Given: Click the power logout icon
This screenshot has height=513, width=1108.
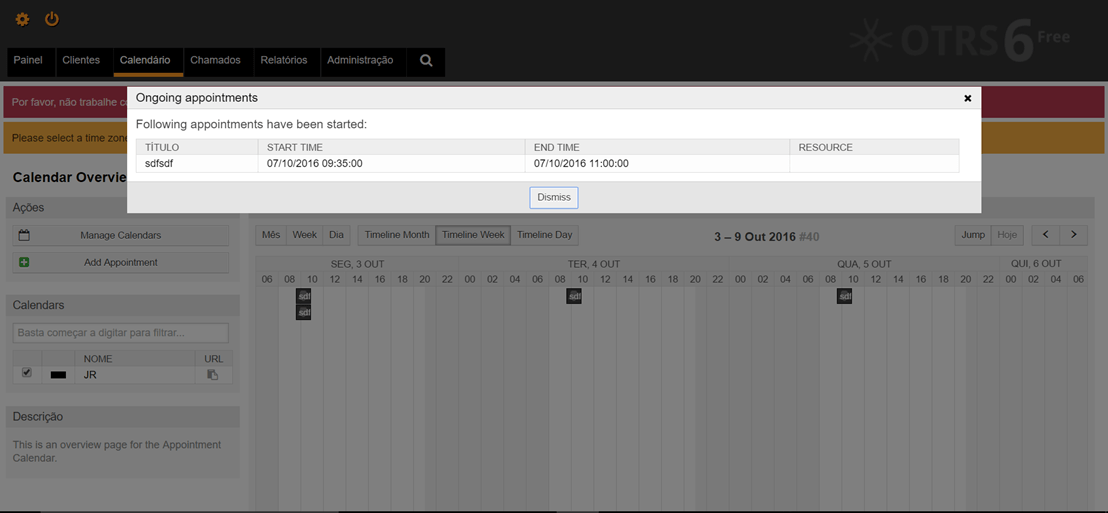Looking at the screenshot, I should (x=52, y=19).
